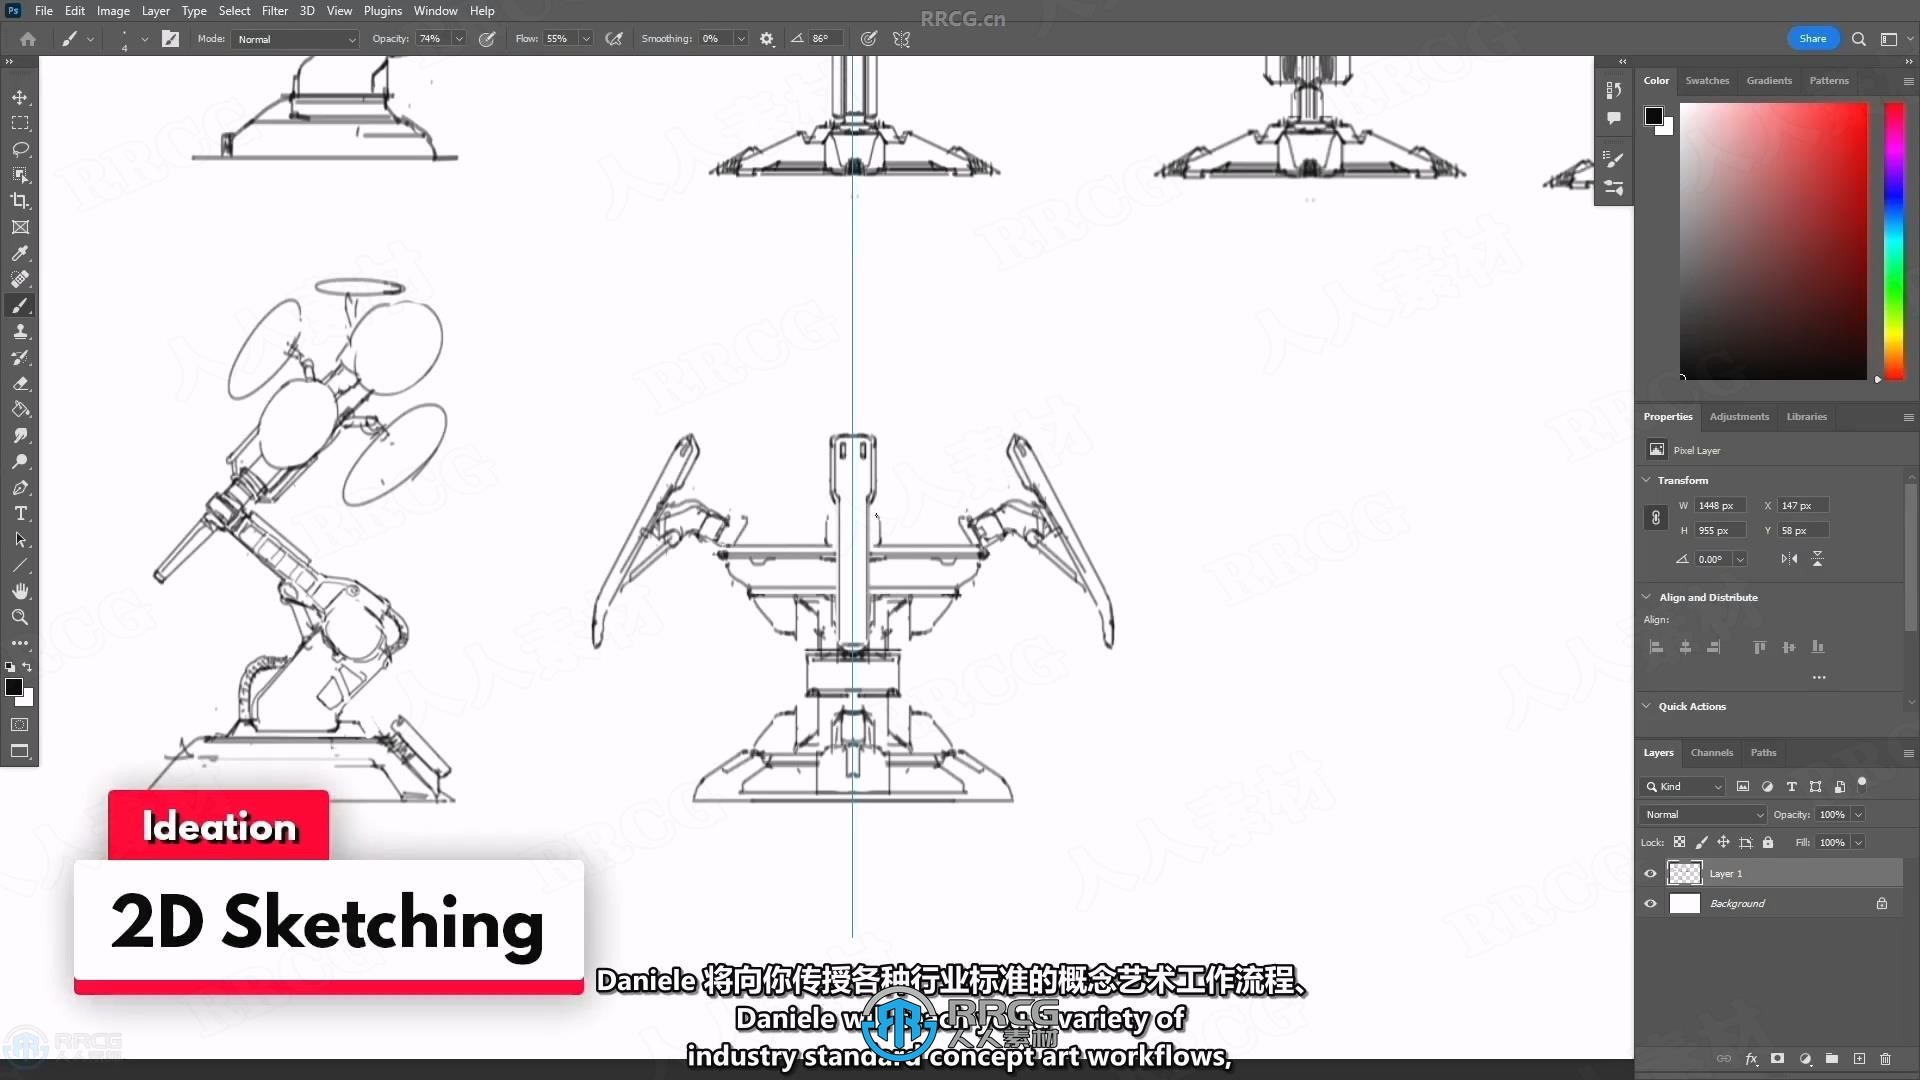Toggle symmetry paint options butterfly icon

click(x=901, y=39)
